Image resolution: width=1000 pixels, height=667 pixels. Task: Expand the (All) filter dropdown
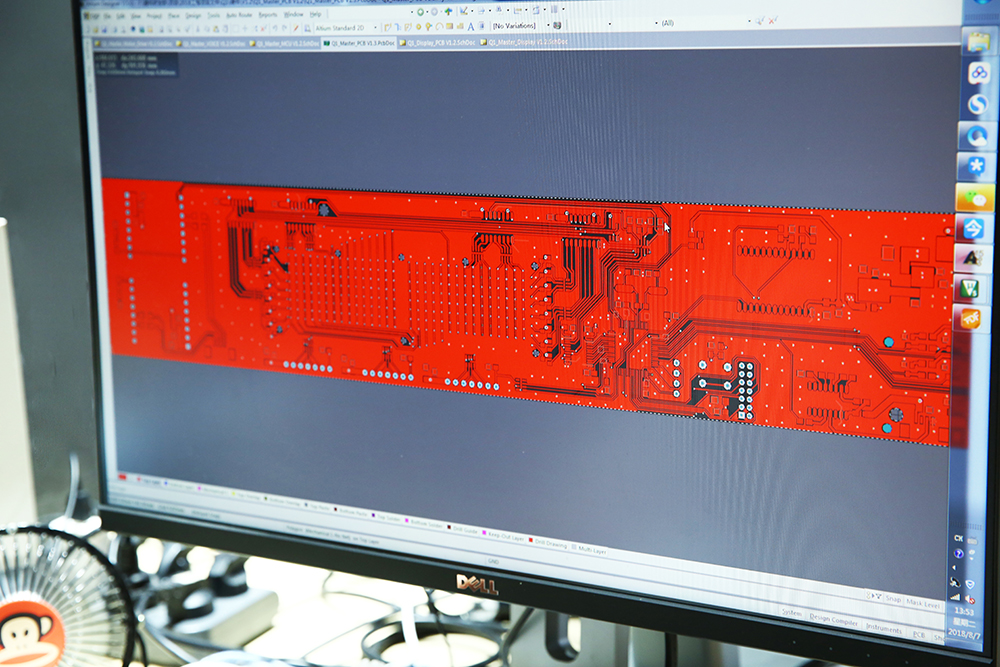(700, 22)
